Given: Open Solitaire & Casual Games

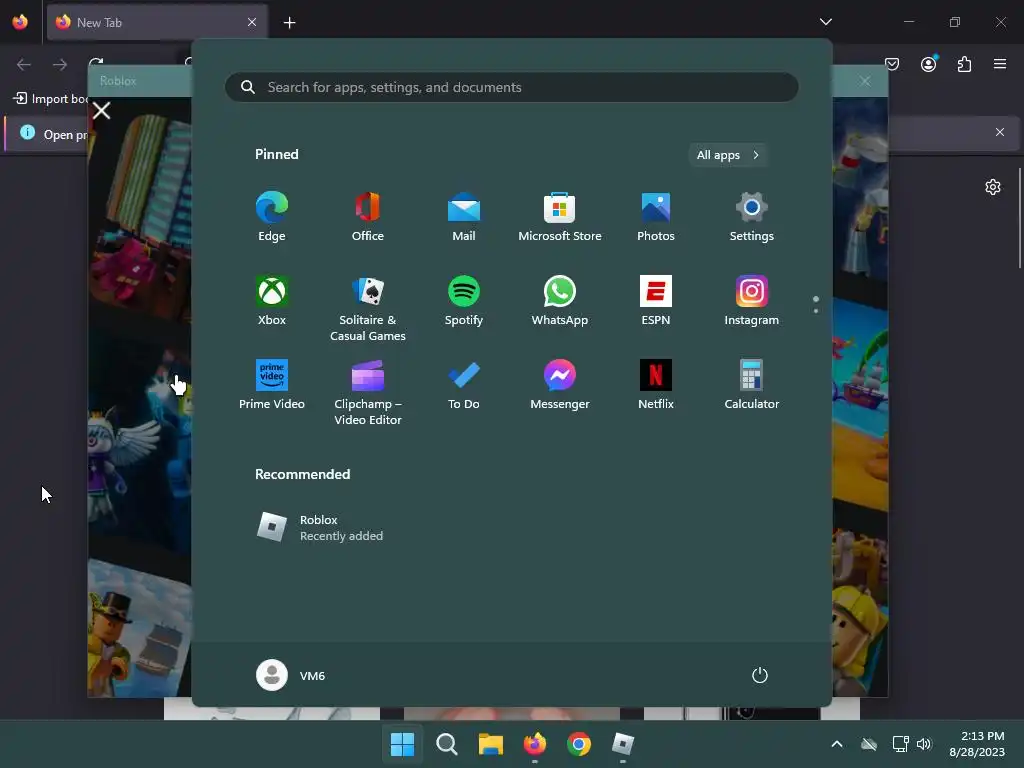Looking at the screenshot, I should pyautogui.click(x=368, y=309).
